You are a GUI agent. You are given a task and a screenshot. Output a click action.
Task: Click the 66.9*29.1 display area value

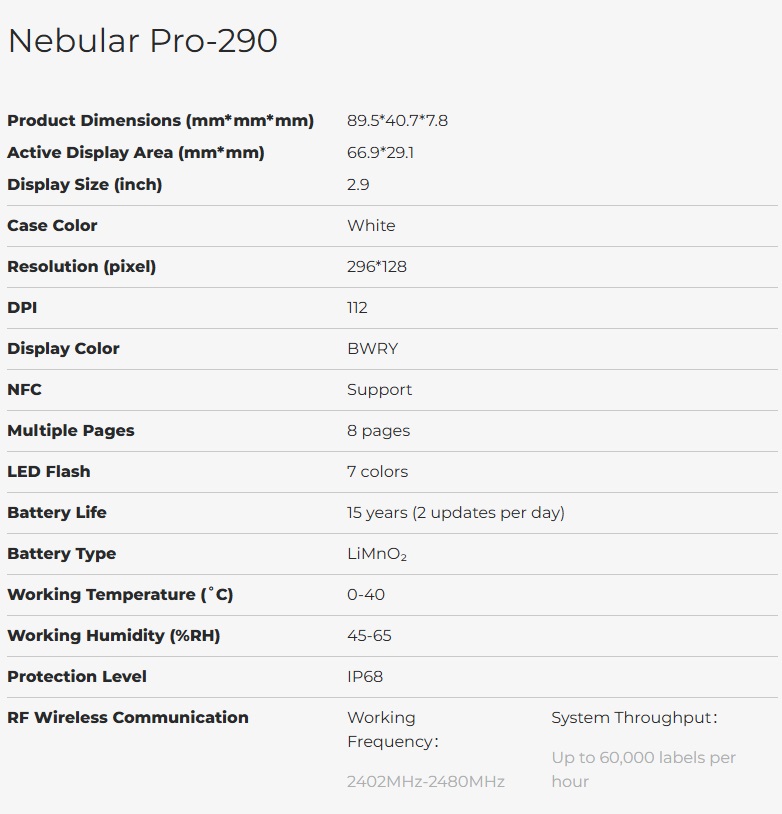pos(380,153)
